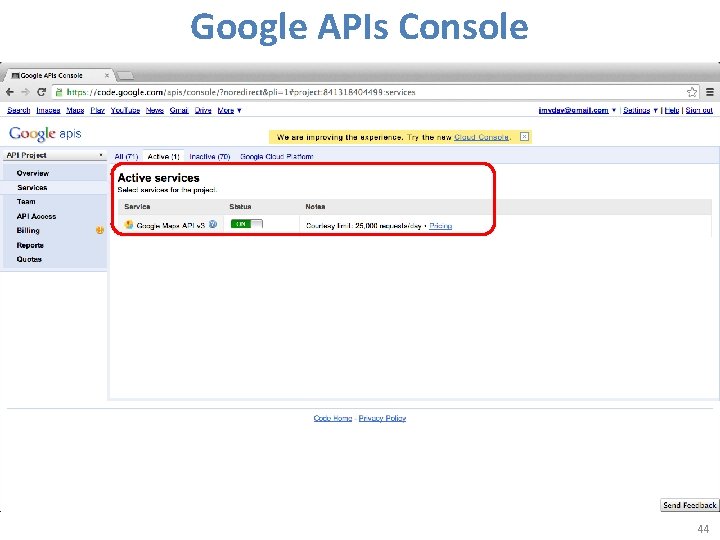
Task: Click the Play link in Google bar
Action: (x=97, y=110)
